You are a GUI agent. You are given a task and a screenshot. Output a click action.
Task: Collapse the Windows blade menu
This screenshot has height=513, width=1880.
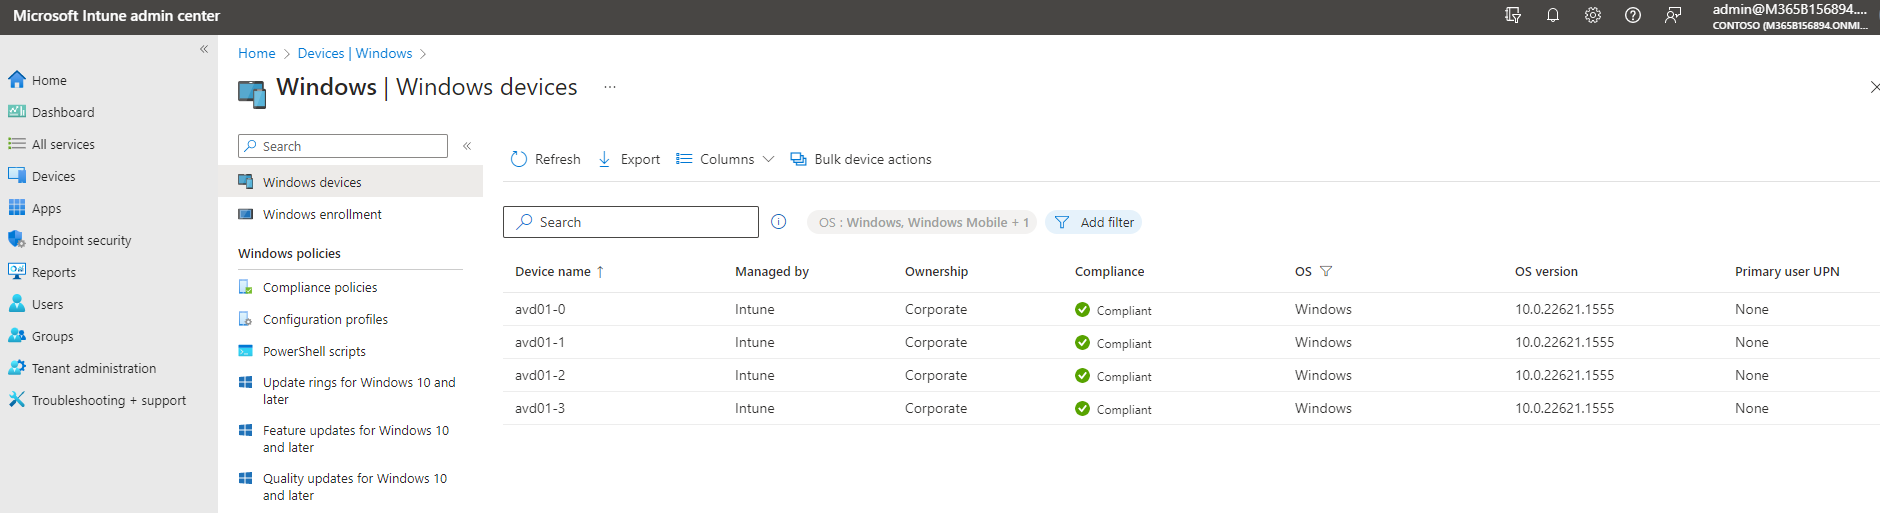pos(467,146)
